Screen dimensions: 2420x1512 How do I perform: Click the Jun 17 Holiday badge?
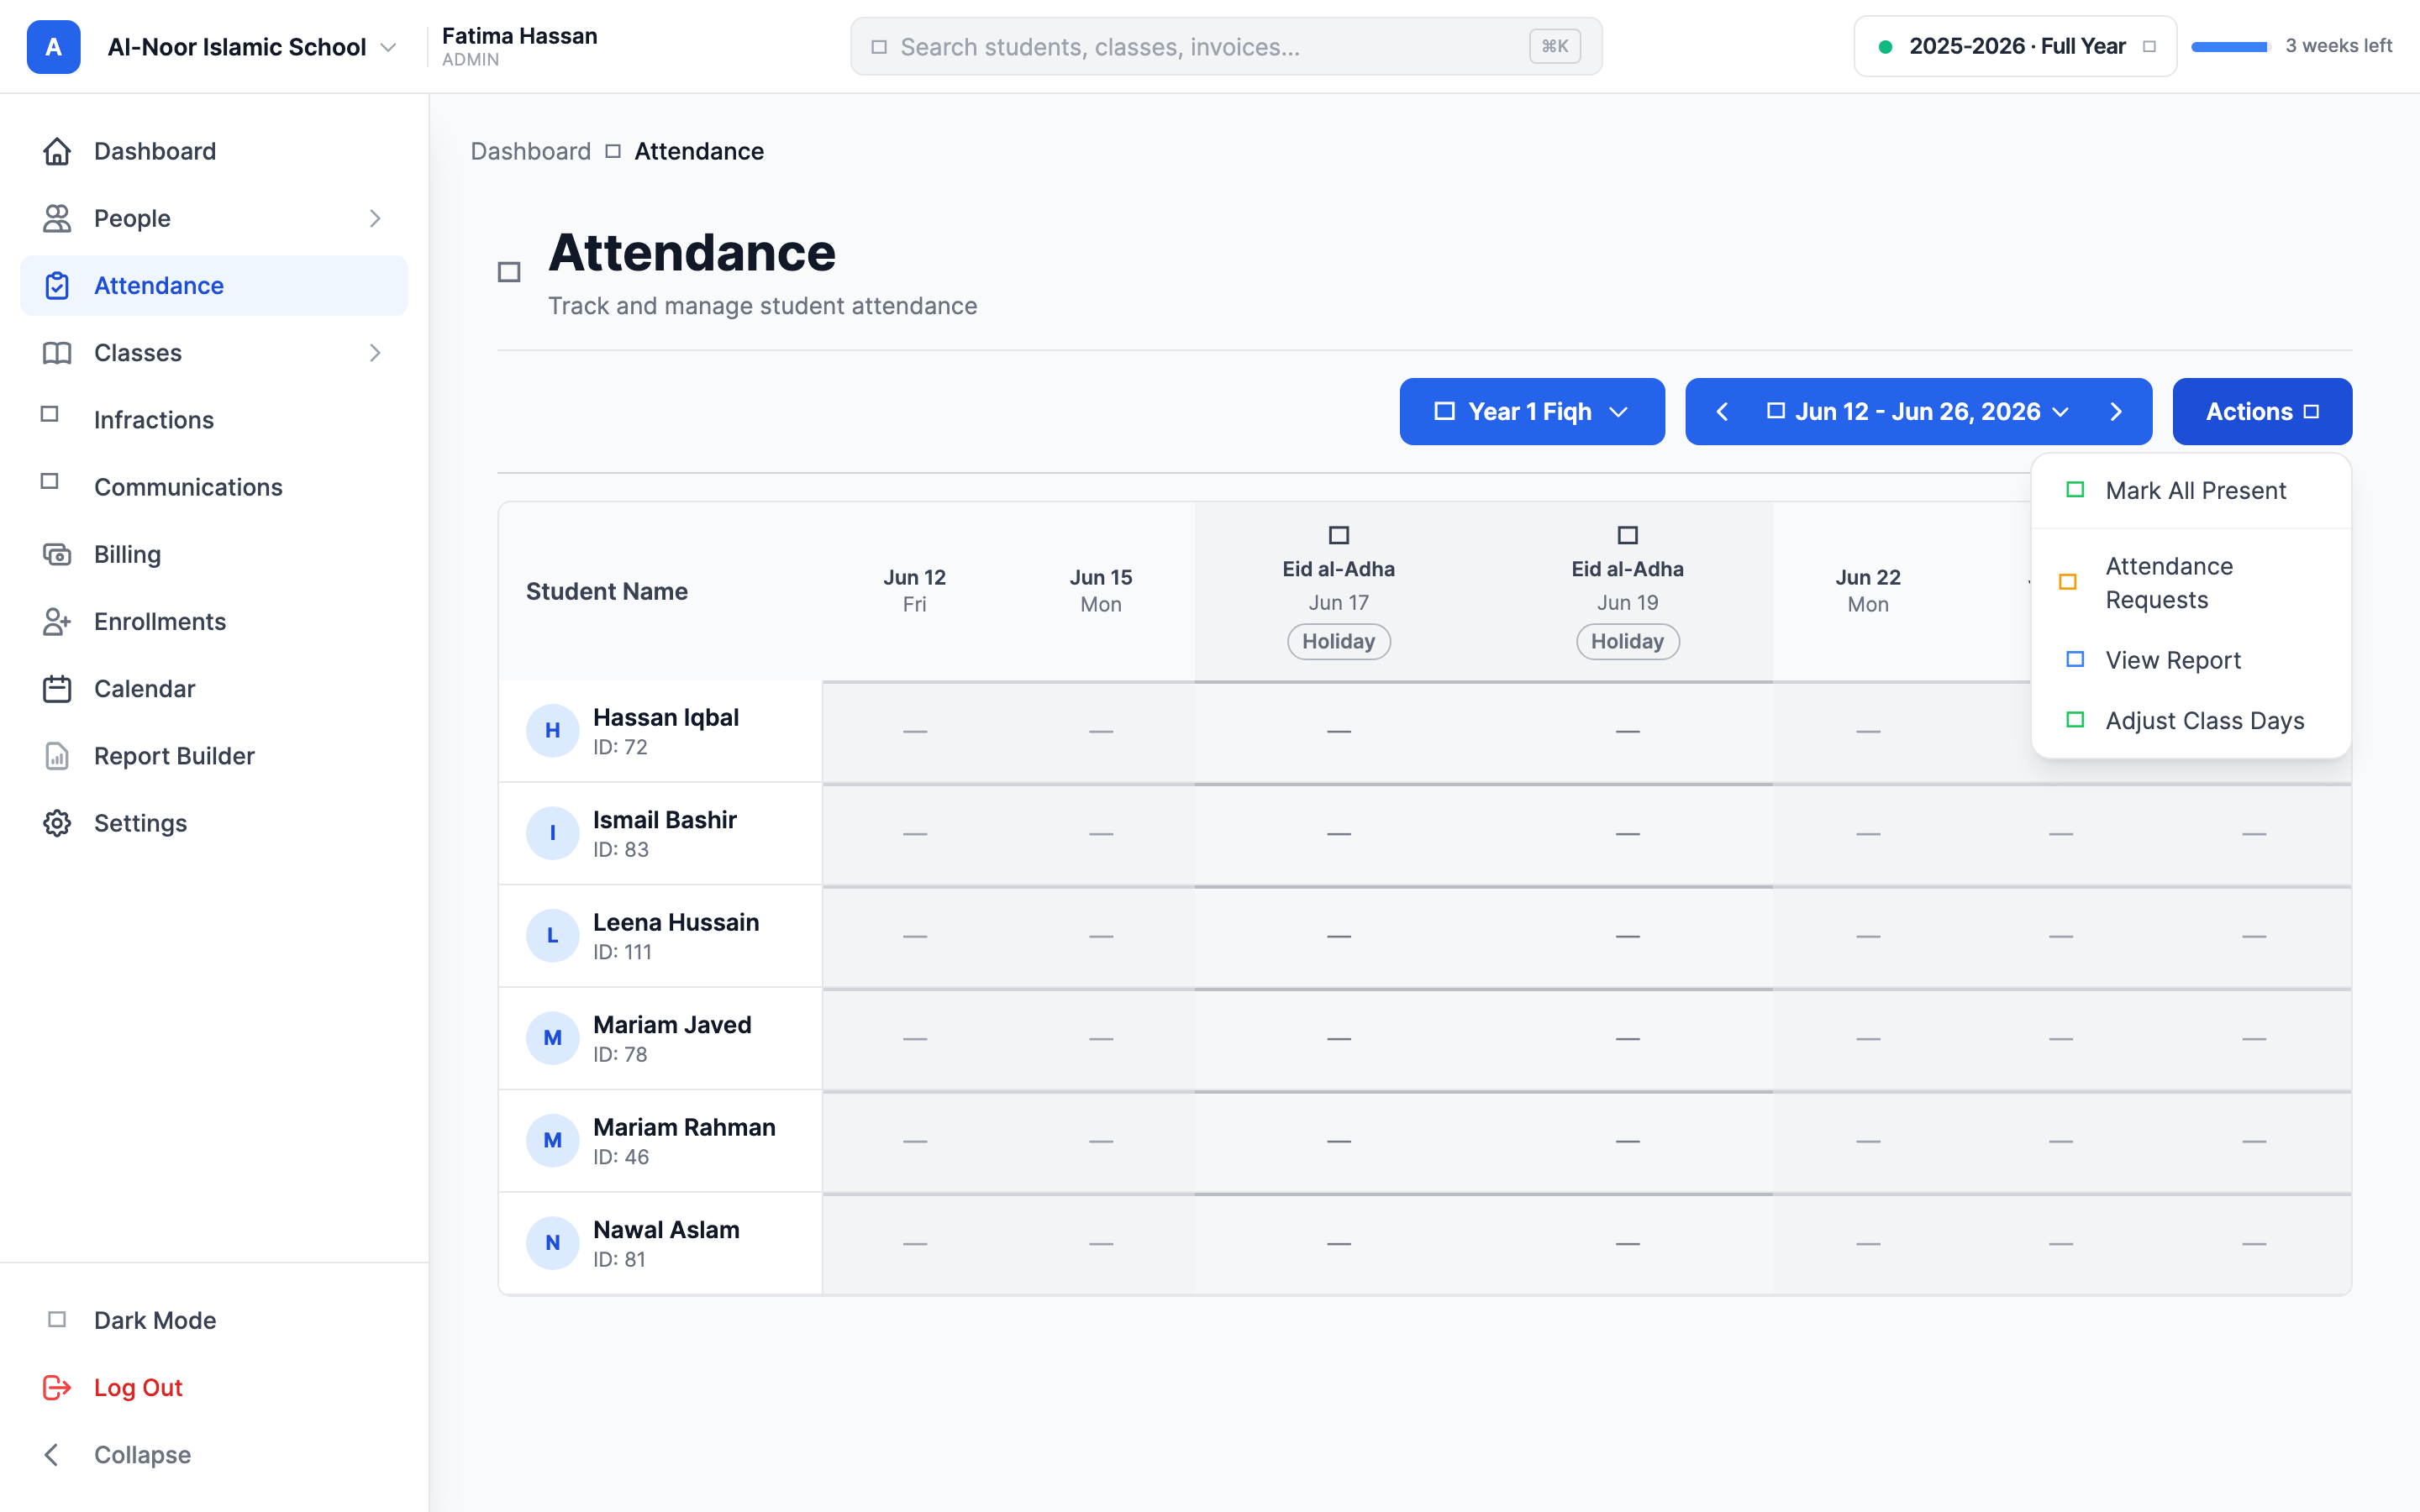click(x=1339, y=641)
